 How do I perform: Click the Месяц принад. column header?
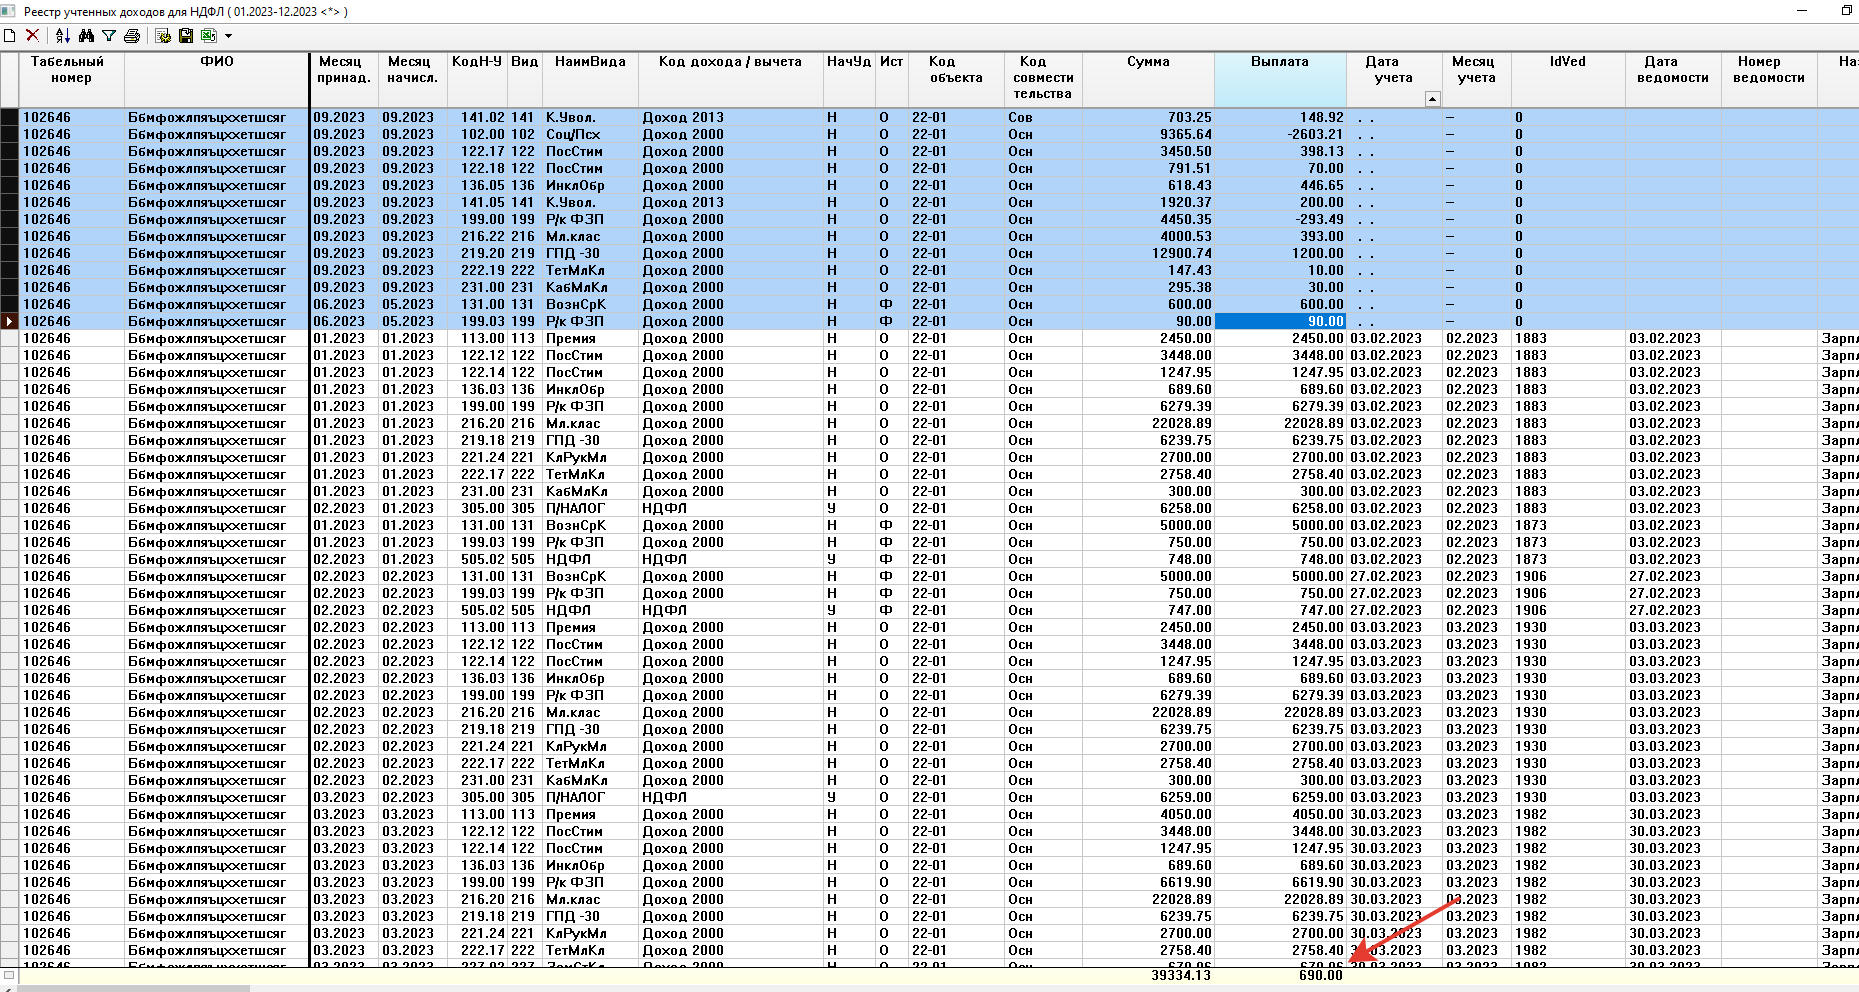click(x=344, y=79)
